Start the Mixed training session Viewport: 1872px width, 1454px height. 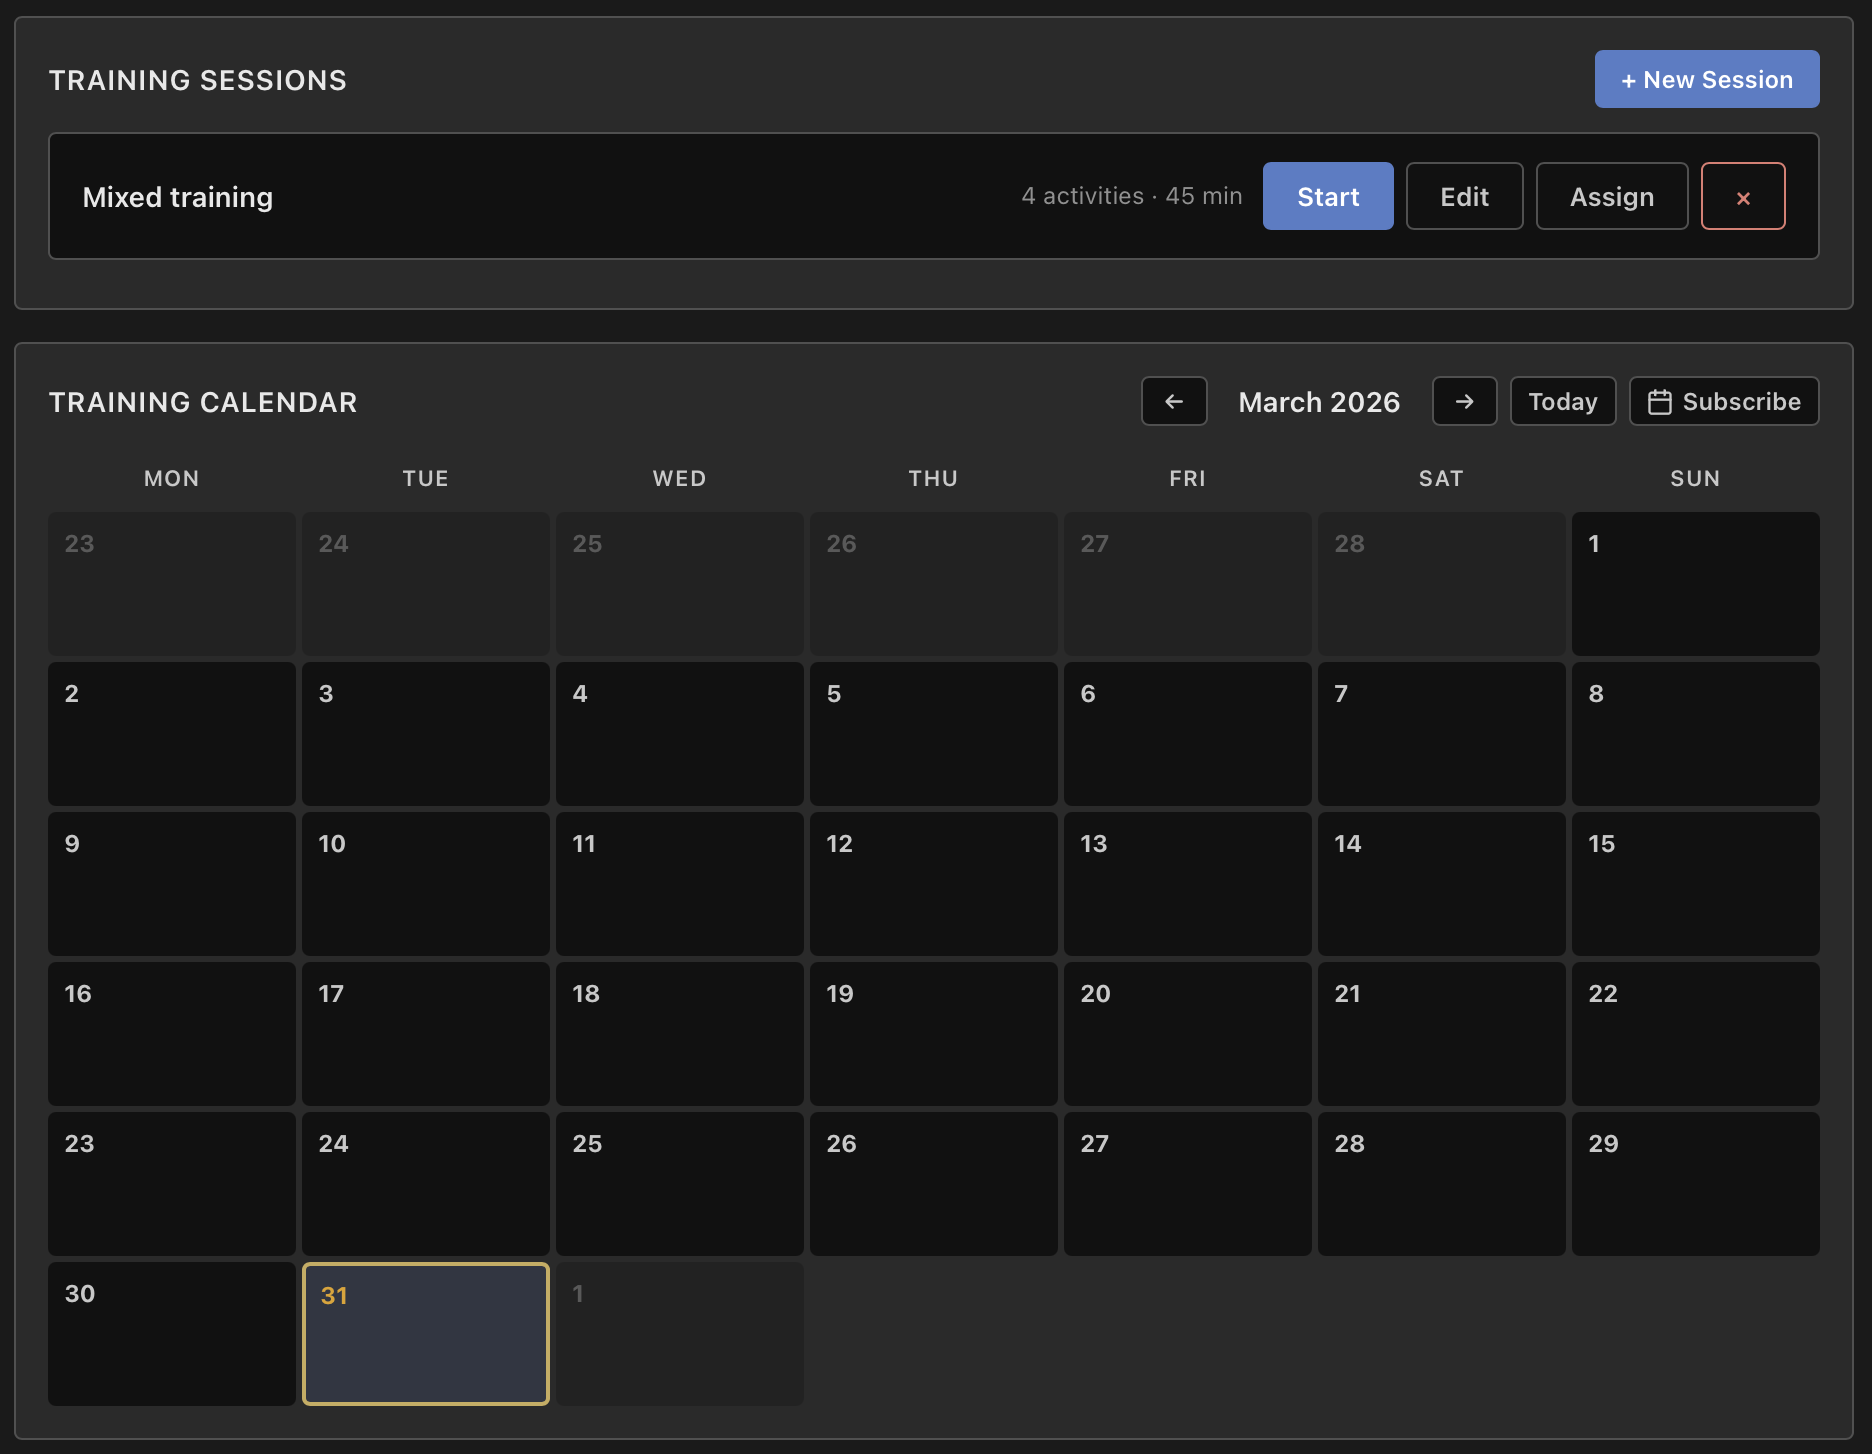coord(1328,196)
